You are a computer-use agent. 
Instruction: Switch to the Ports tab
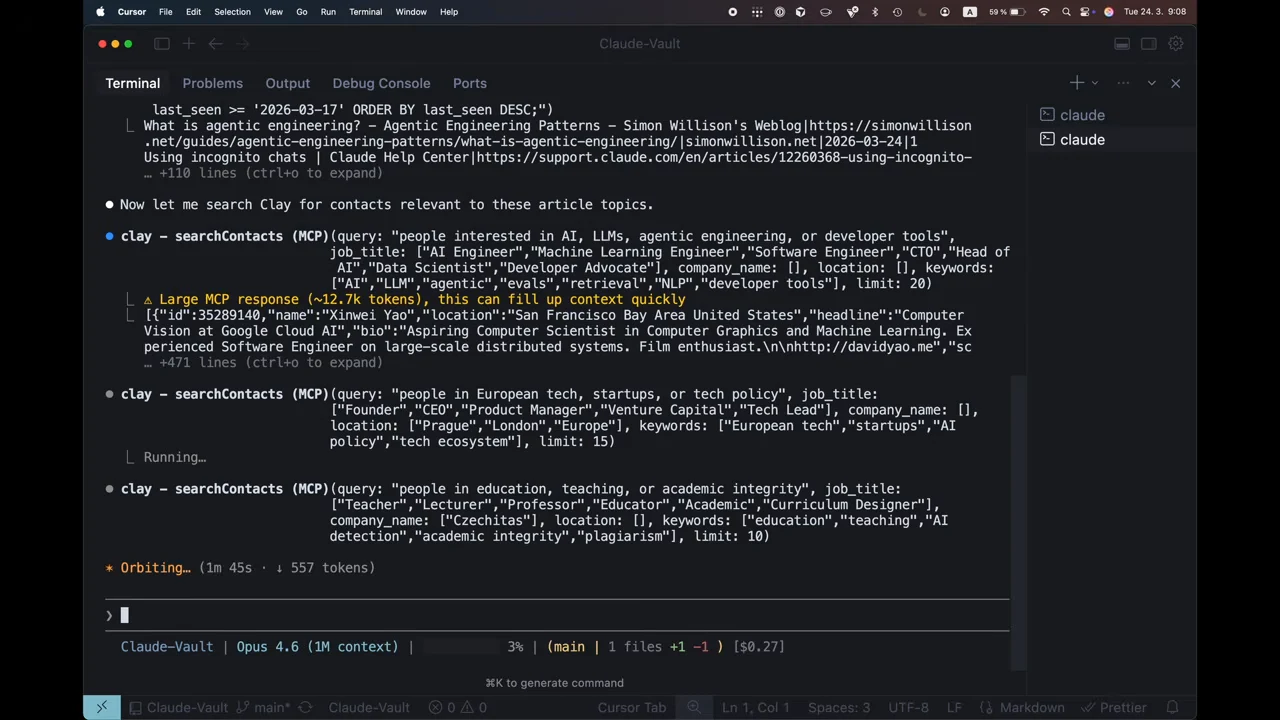470,83
